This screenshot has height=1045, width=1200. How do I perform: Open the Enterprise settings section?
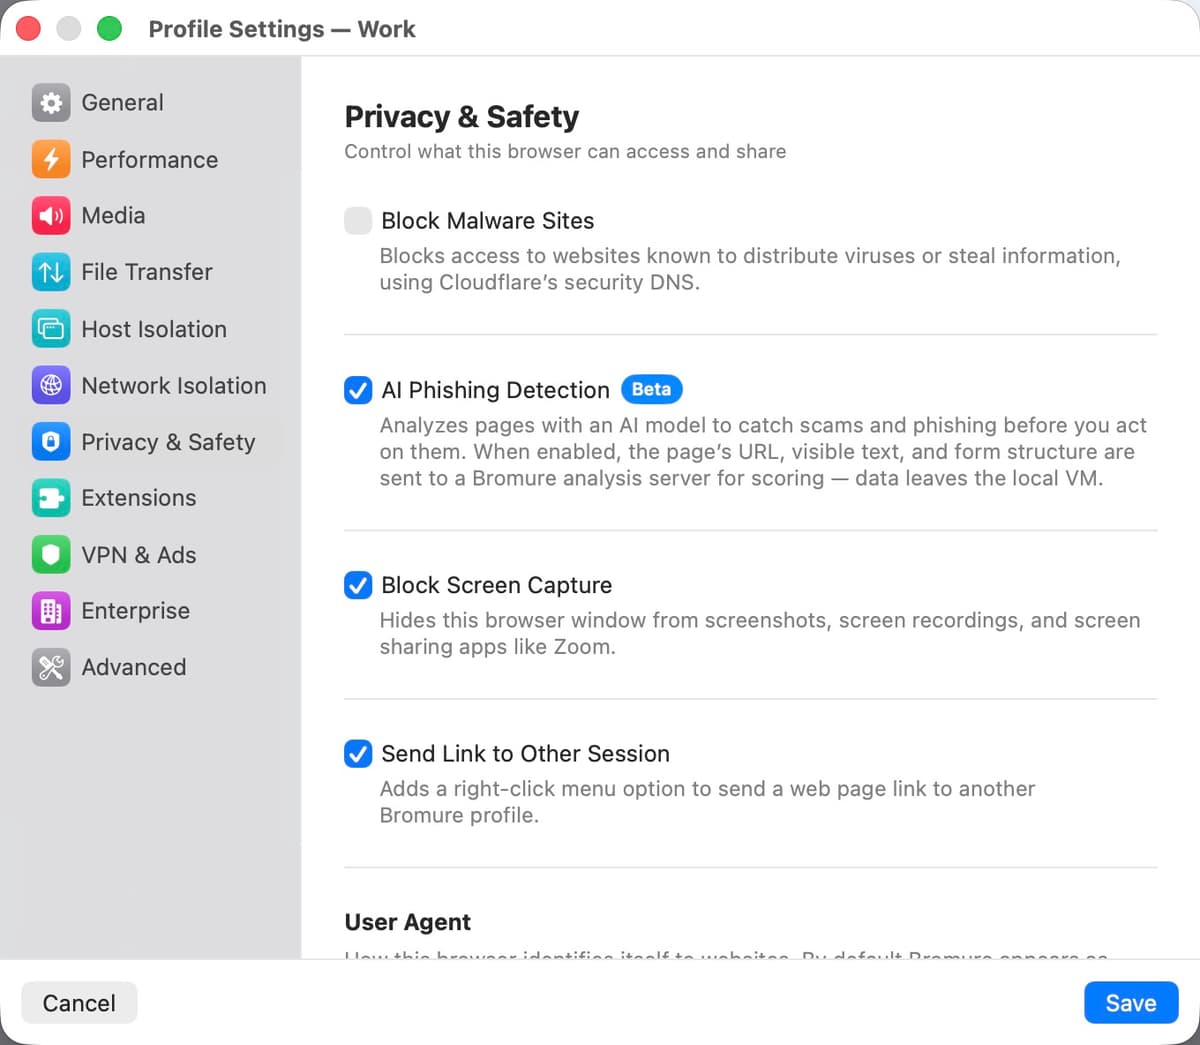(150, 611)
